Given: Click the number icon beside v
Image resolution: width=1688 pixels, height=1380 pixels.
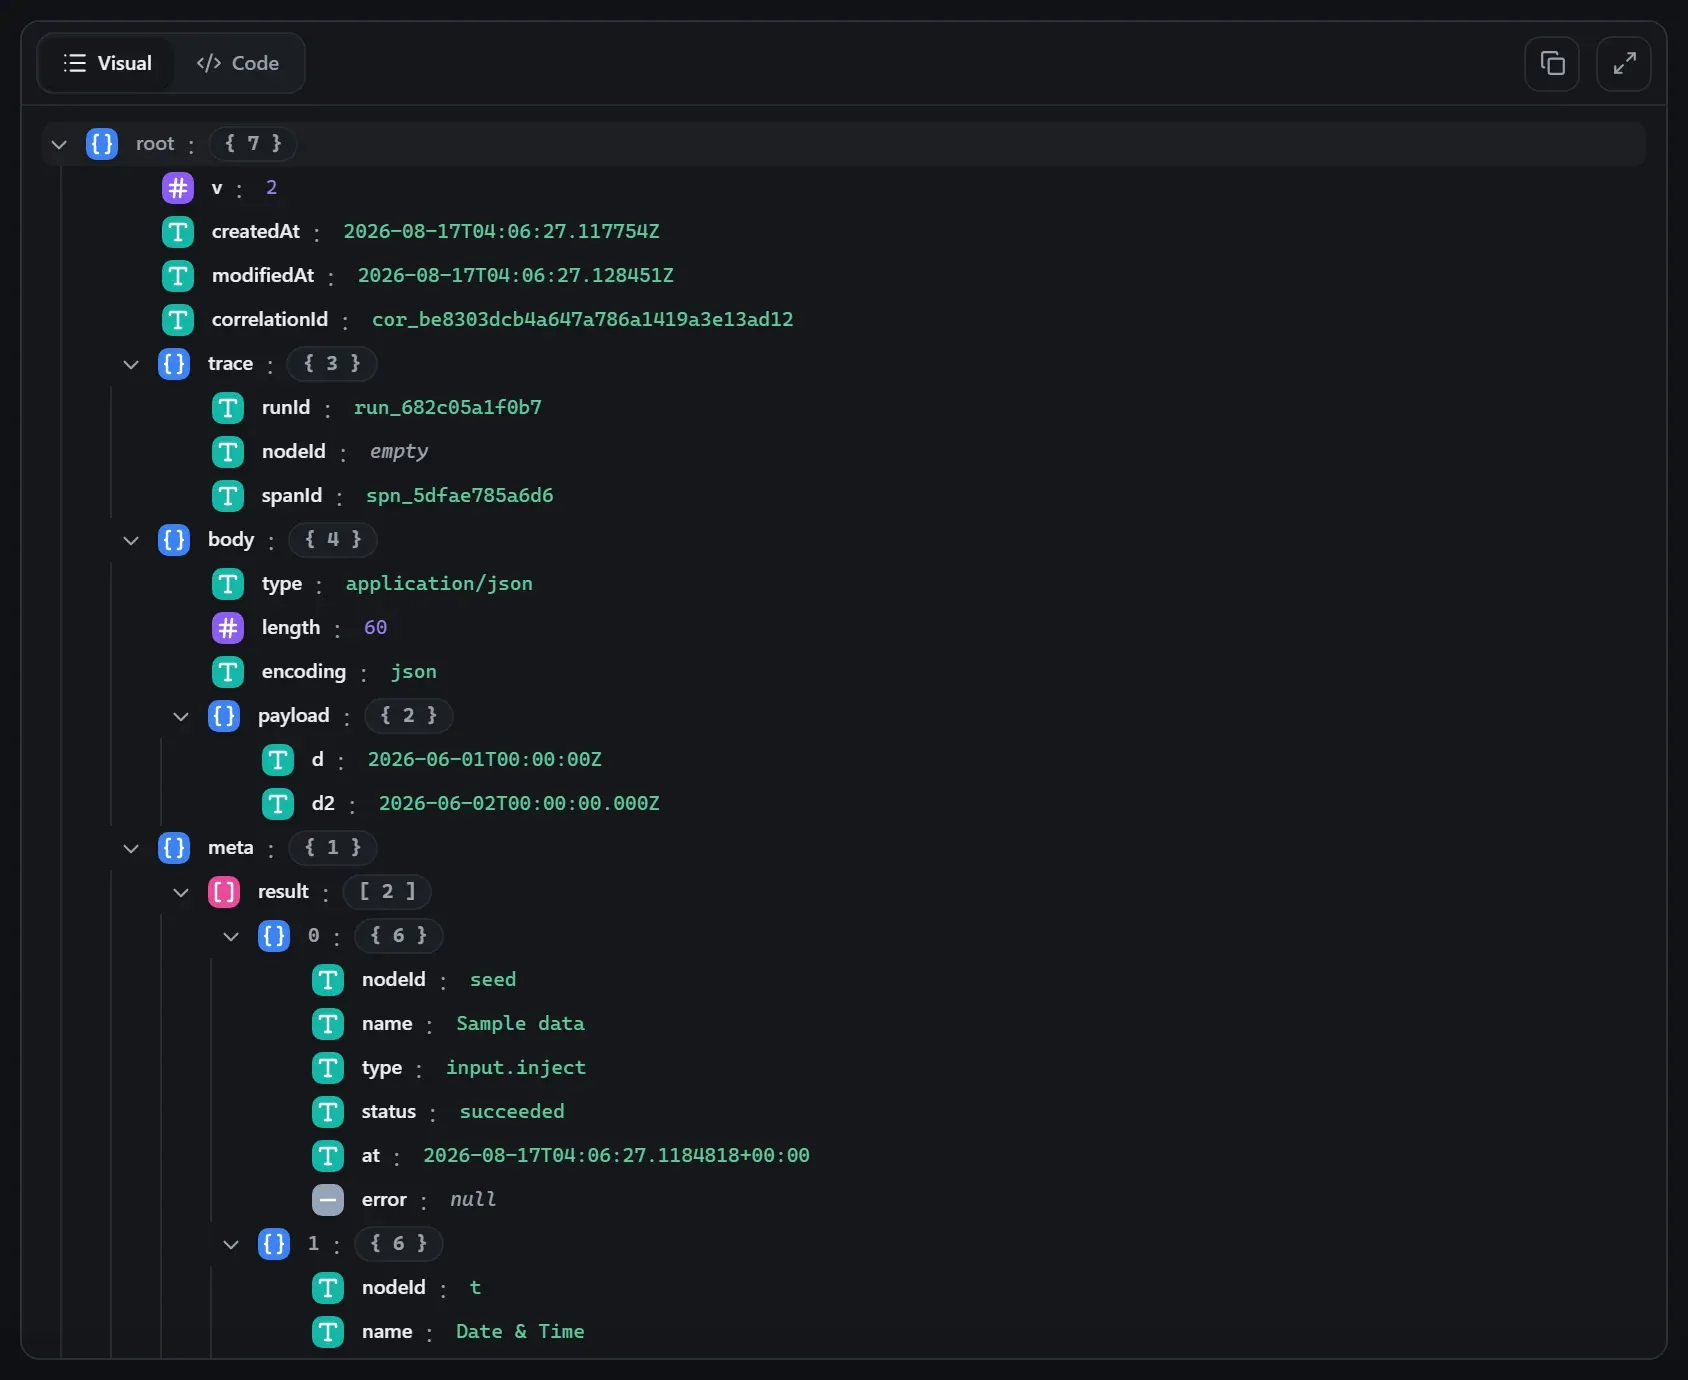Looking at the screenshot, I should click(x=178, y=188).
